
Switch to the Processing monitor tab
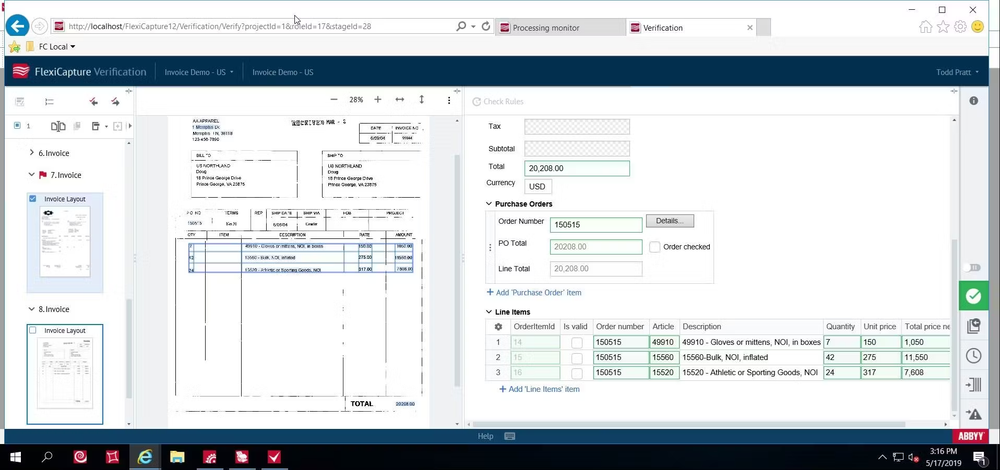[x=560, y=27]
